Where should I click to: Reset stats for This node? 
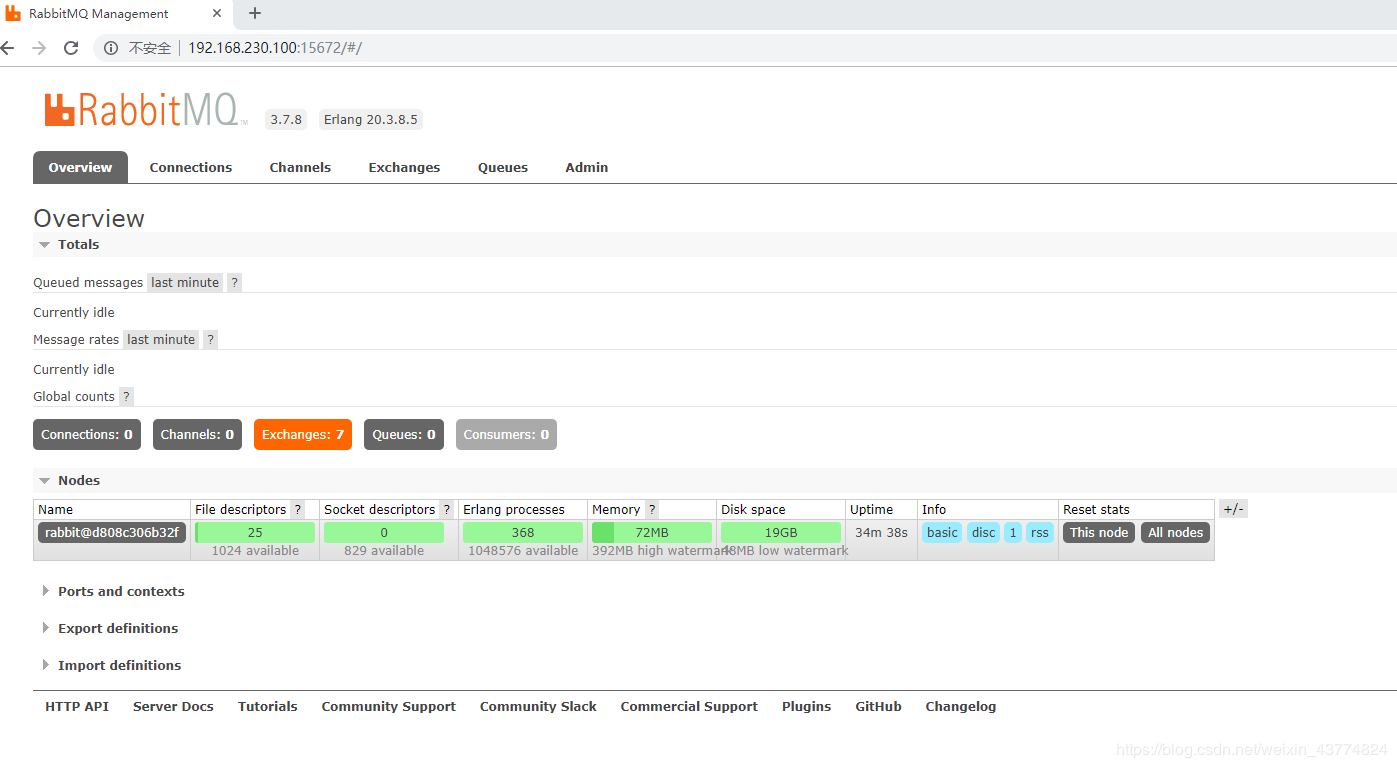pyautogui.click(x=1099, y=533)
